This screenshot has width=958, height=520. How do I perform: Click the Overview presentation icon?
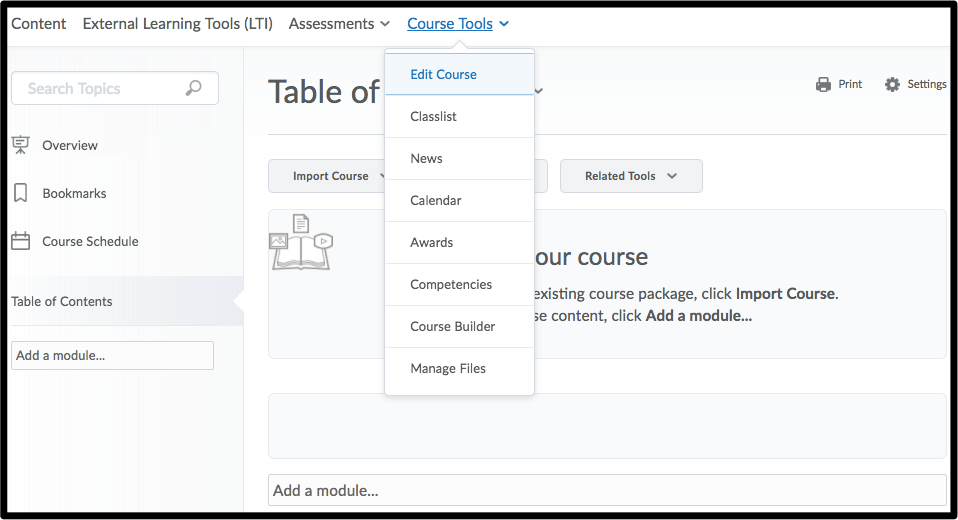point(20,145)
